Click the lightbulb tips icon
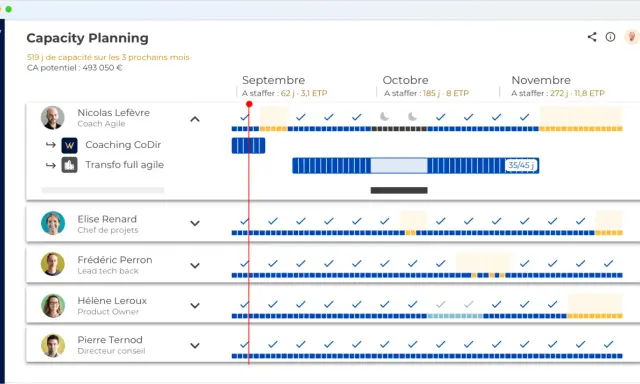 [x=631, y=37]
